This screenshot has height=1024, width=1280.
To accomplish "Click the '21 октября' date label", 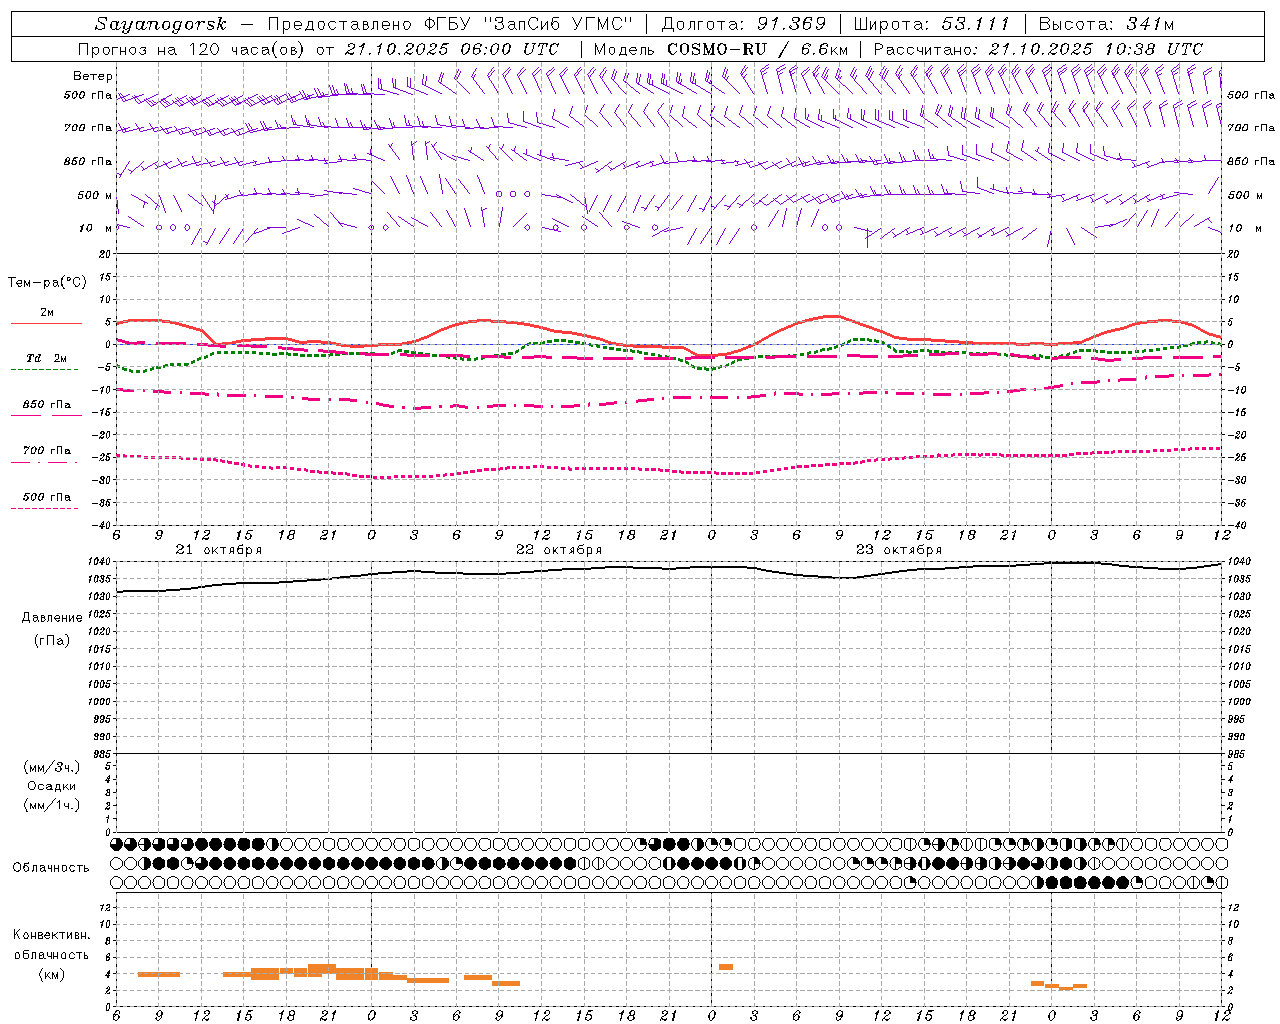I will [x=219, y=550].
